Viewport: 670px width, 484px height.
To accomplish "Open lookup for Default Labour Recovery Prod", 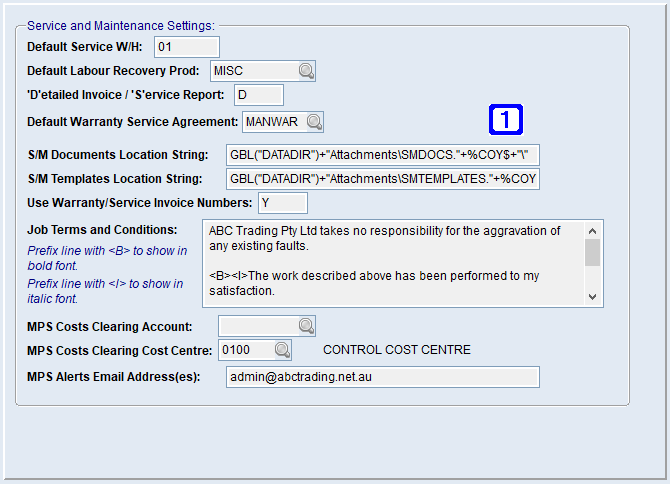I will pos(306,71).
